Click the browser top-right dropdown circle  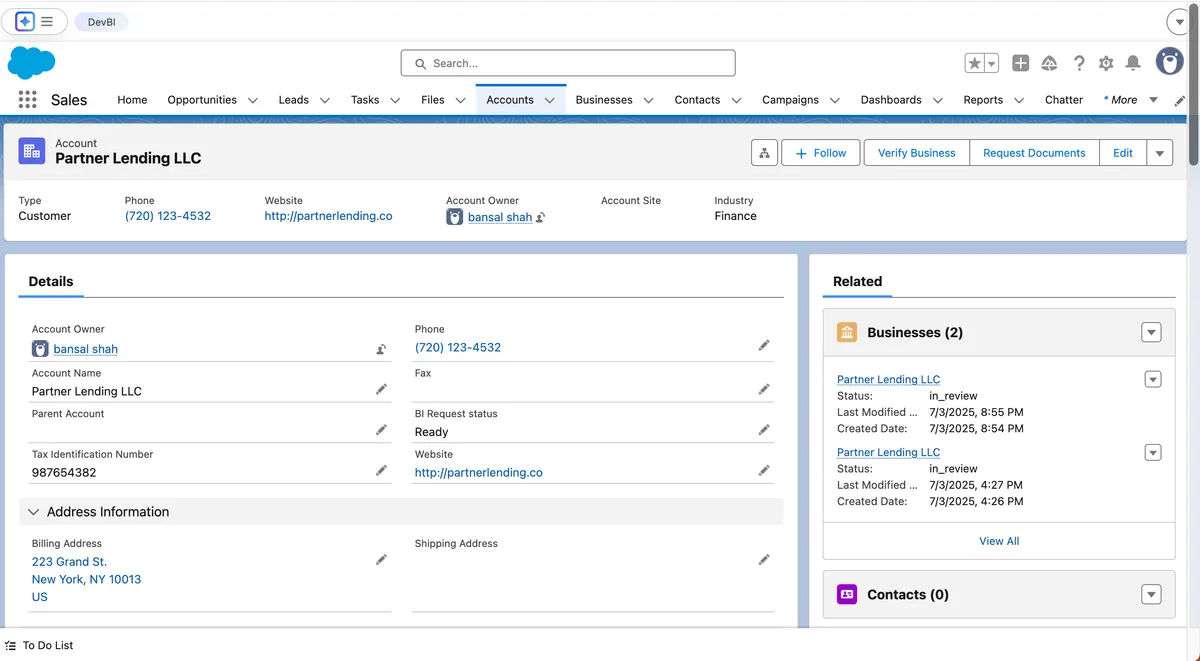(x=1178, y=21)
